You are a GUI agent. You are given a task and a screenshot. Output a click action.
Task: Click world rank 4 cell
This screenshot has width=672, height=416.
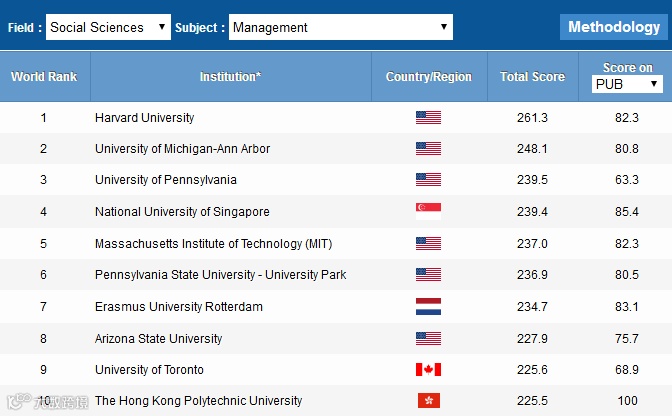pos(44,212)
